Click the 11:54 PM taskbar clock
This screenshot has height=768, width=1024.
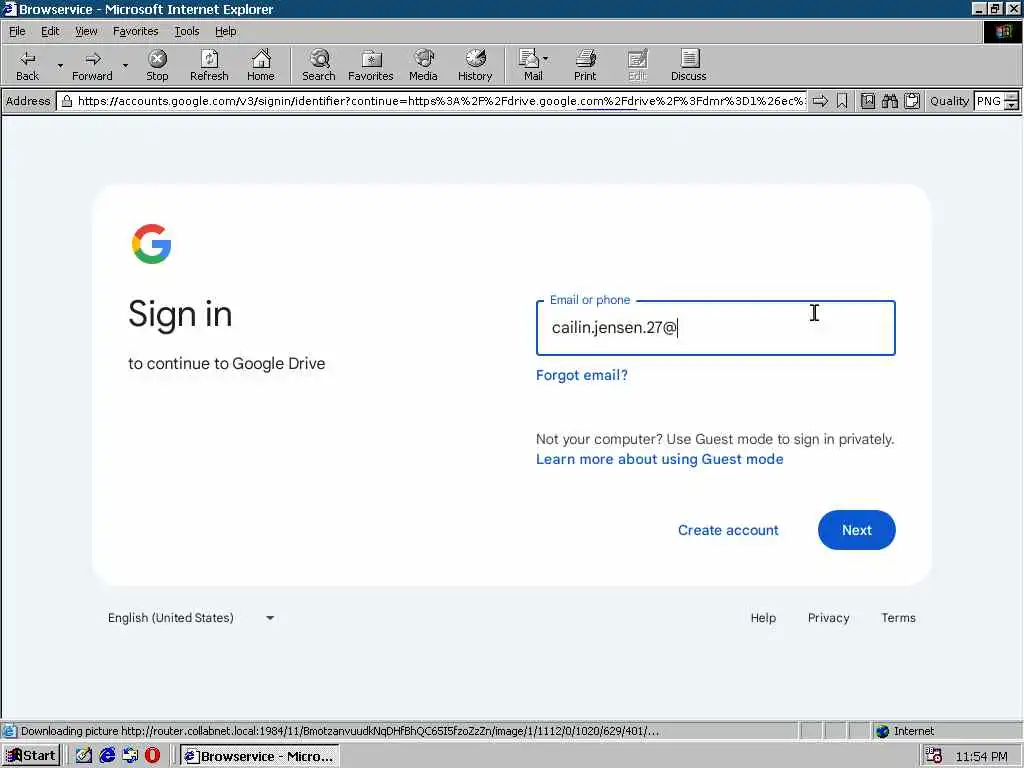981,756
